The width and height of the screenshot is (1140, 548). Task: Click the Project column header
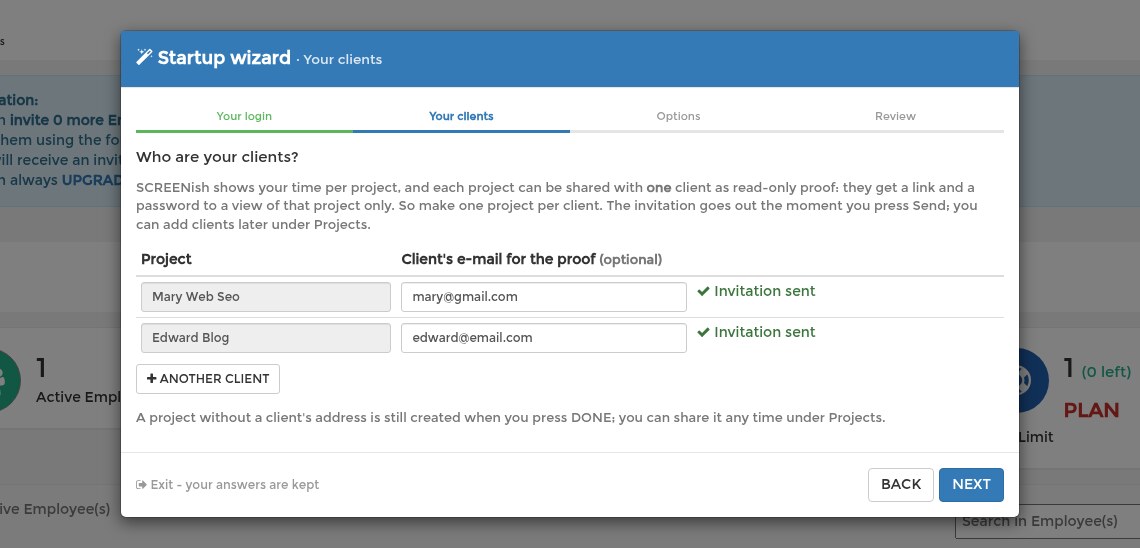tap(166, 259)
